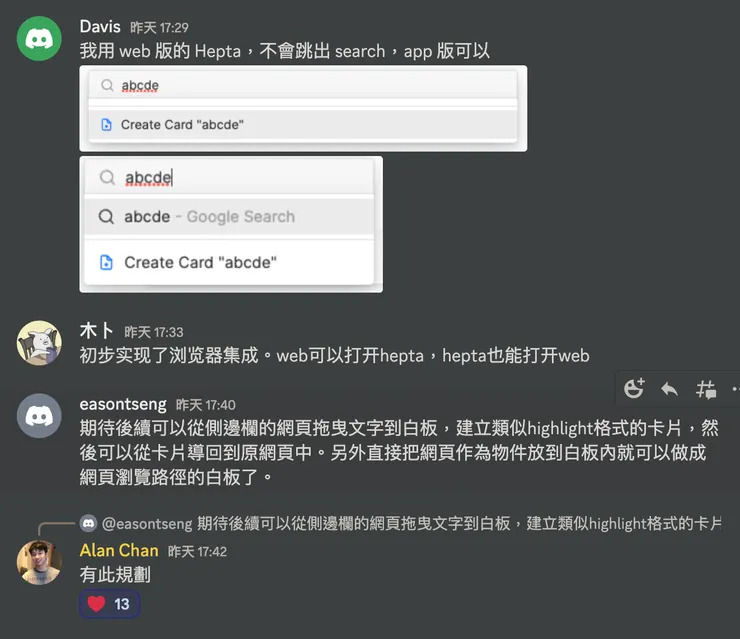Click easontseng's gray Discord avatar
This screenshot has width=740, height=639.
tap(39, 416)
